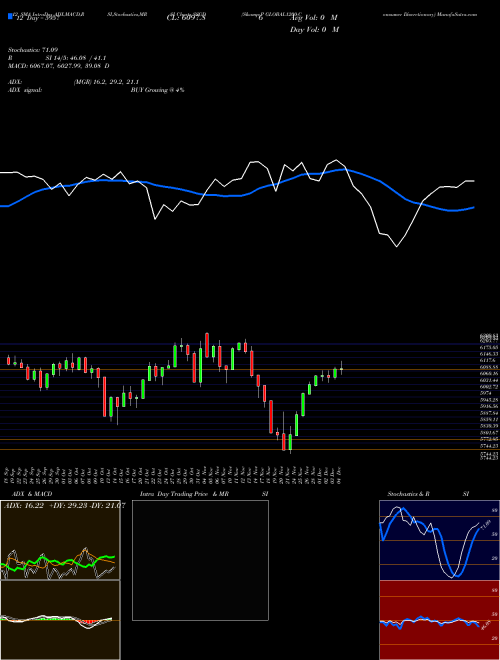Click the 'Stochastics & R' panel heading
This screenshot has width=500, height=660.
pos(408,494)
